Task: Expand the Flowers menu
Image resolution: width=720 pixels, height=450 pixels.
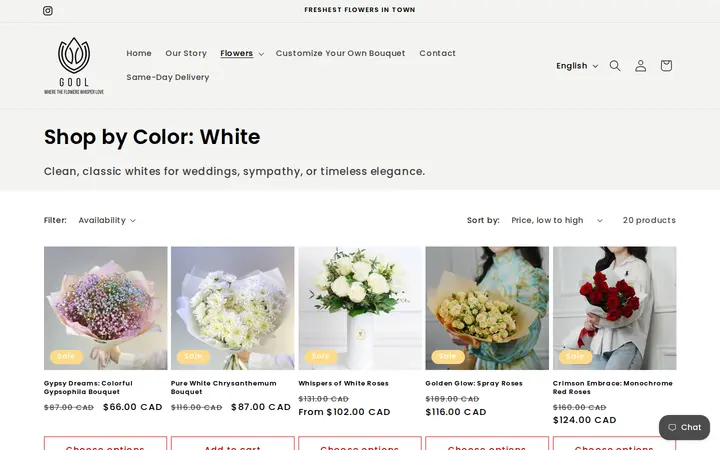Action: (x=242, y=53)
